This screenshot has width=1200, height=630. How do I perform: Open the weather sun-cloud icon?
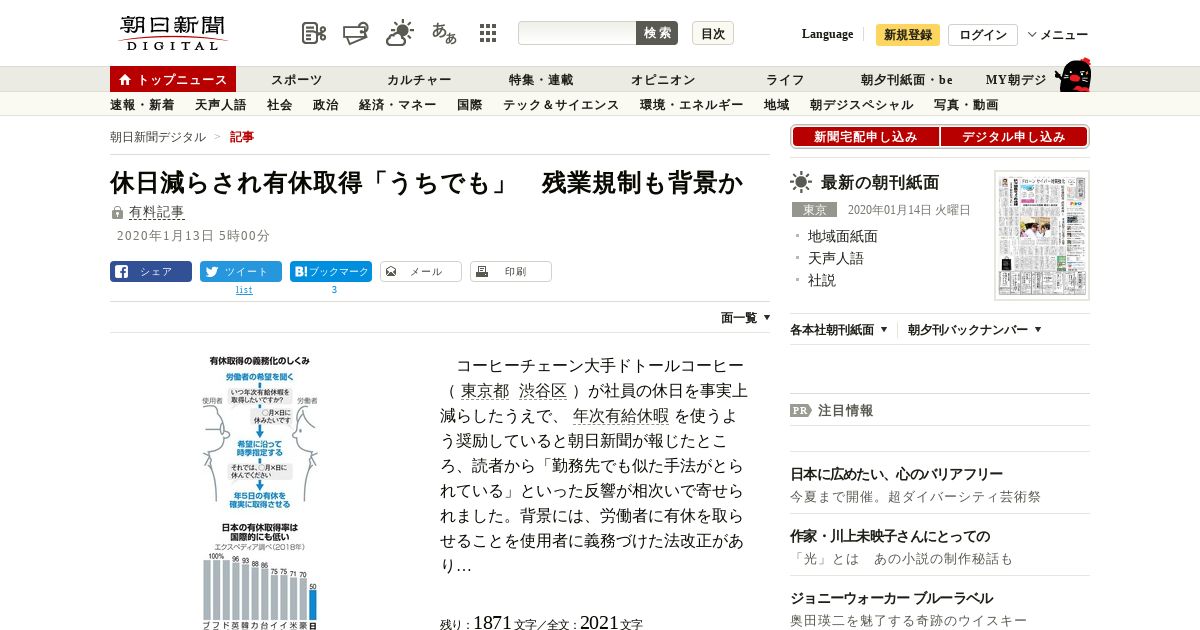click(400, 33)
